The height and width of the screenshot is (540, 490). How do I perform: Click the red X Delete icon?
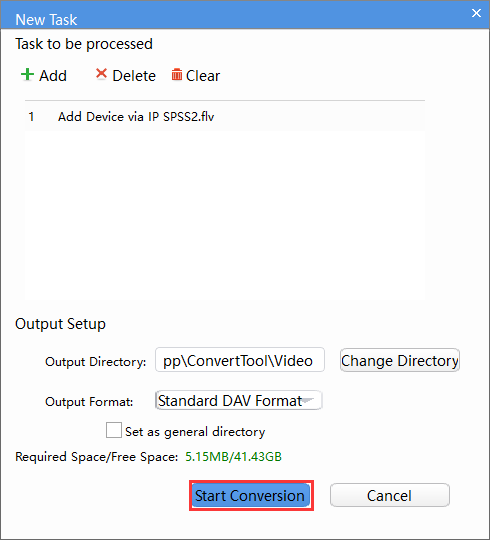101,74
